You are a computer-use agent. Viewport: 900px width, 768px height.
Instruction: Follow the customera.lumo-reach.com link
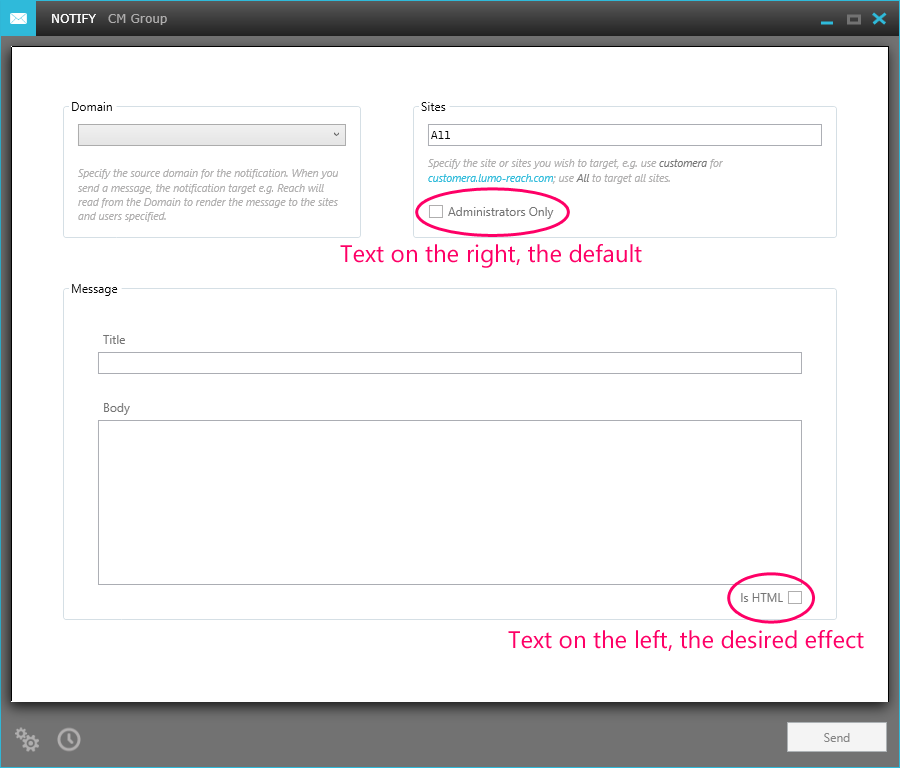[490, 178]
